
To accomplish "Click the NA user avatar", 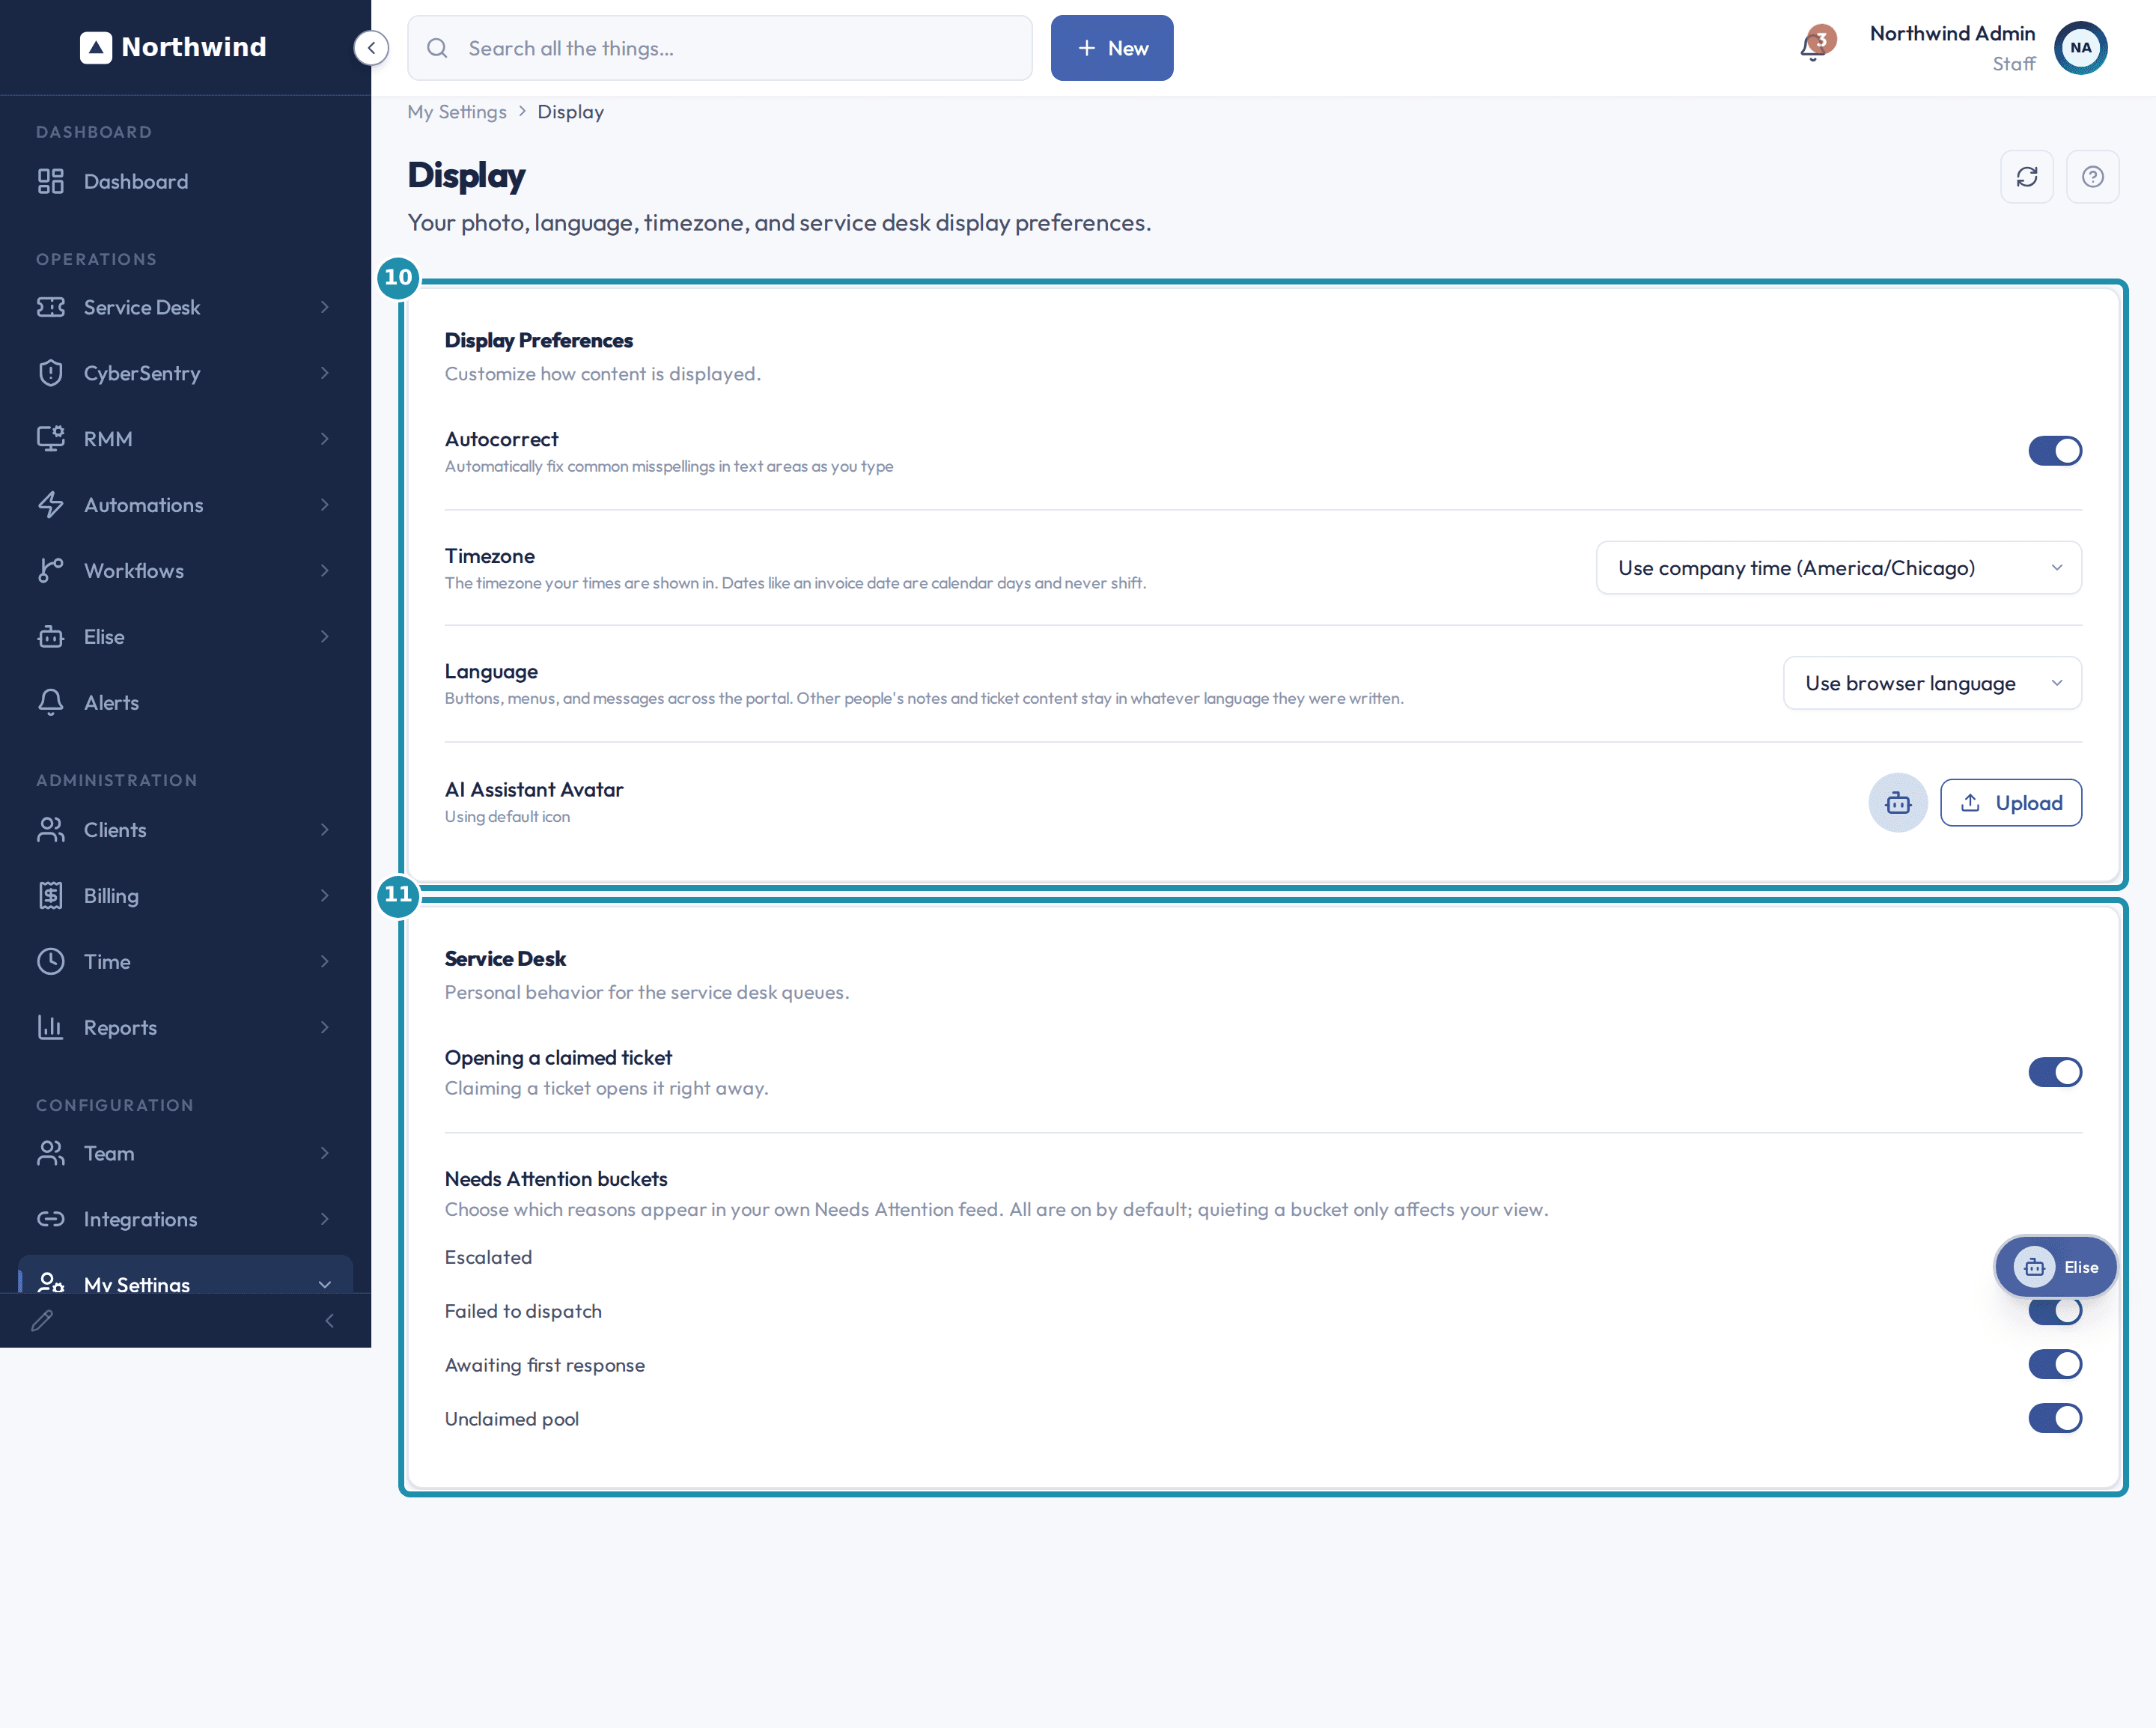I will (2081, 47).
